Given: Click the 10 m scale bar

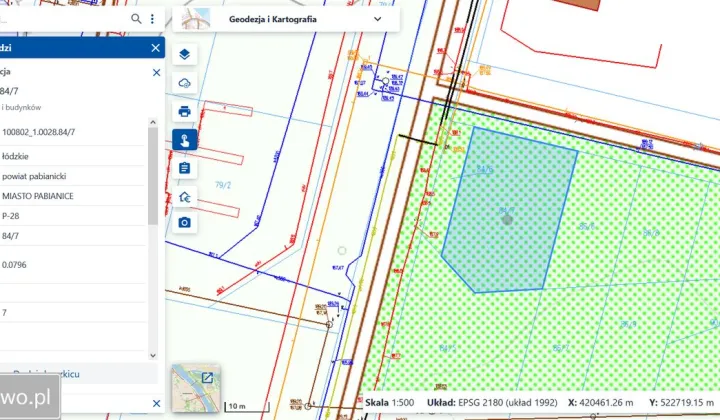Looking at the screenshot, I should (x=247, y=406).
